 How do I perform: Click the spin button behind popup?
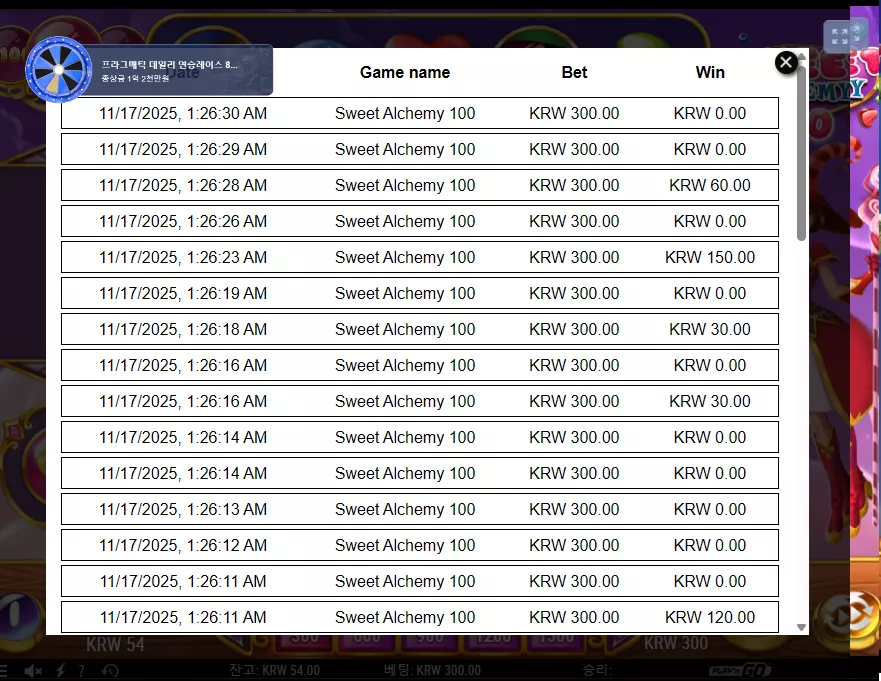[848, 618]
